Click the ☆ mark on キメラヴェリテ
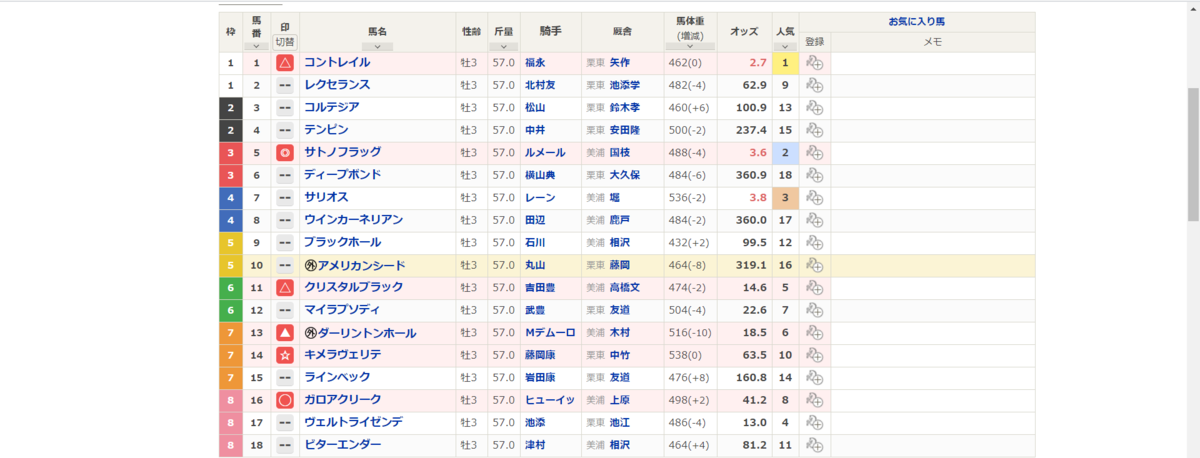Screen dimensions: 1200x458 pyautogui.click(x=285, y=356)
